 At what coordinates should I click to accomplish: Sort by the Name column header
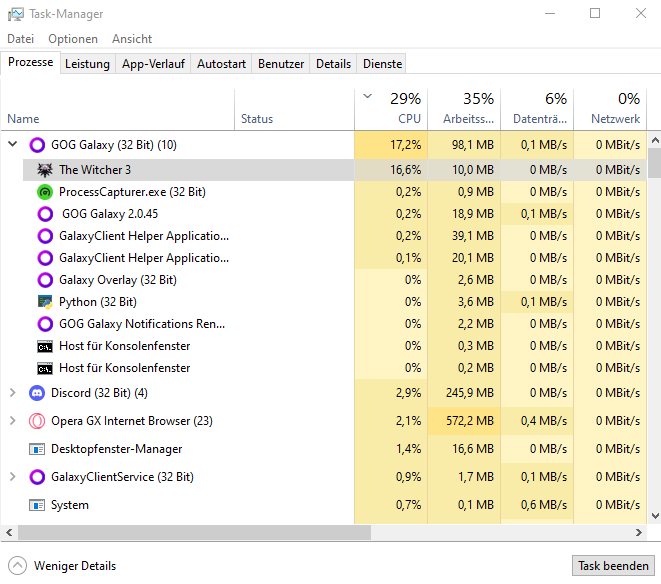[x=118, y=110]
